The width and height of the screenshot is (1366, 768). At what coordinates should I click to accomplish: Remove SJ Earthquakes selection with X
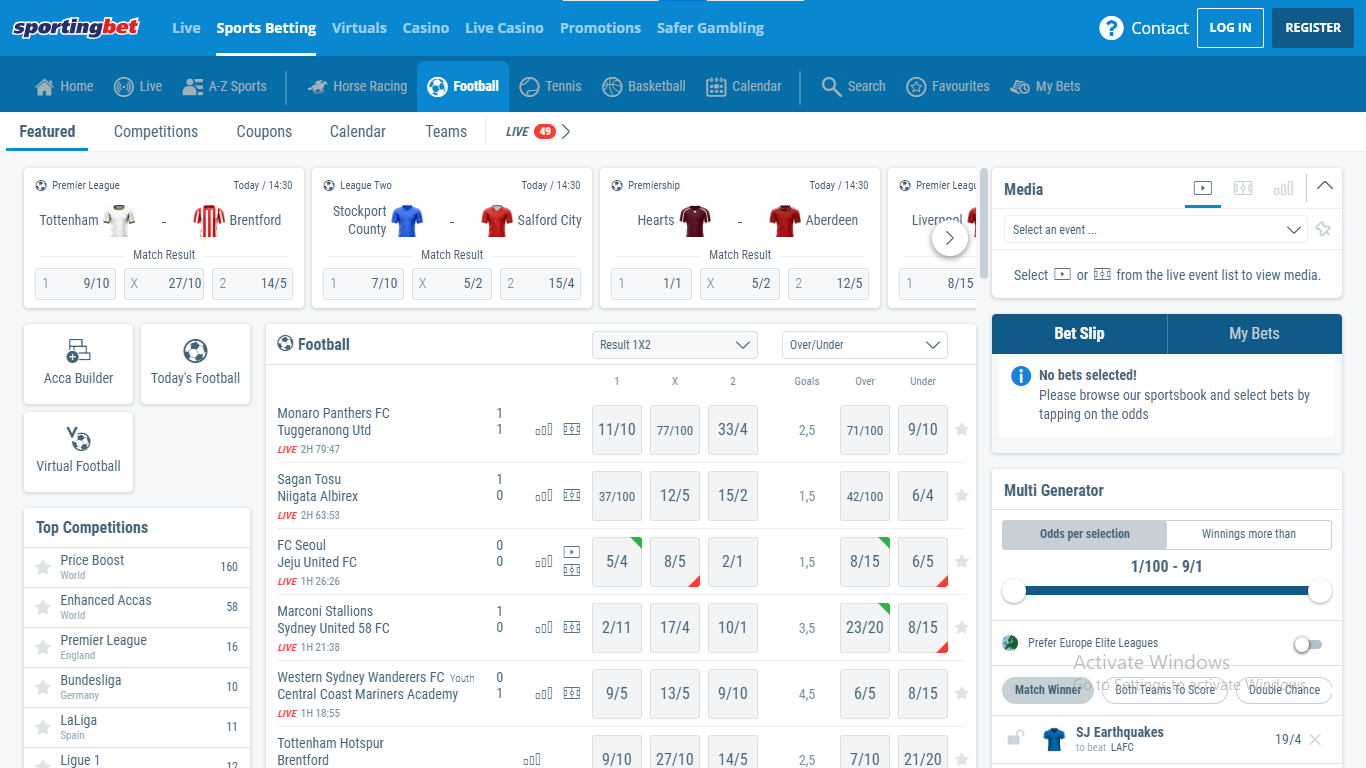1315,740
